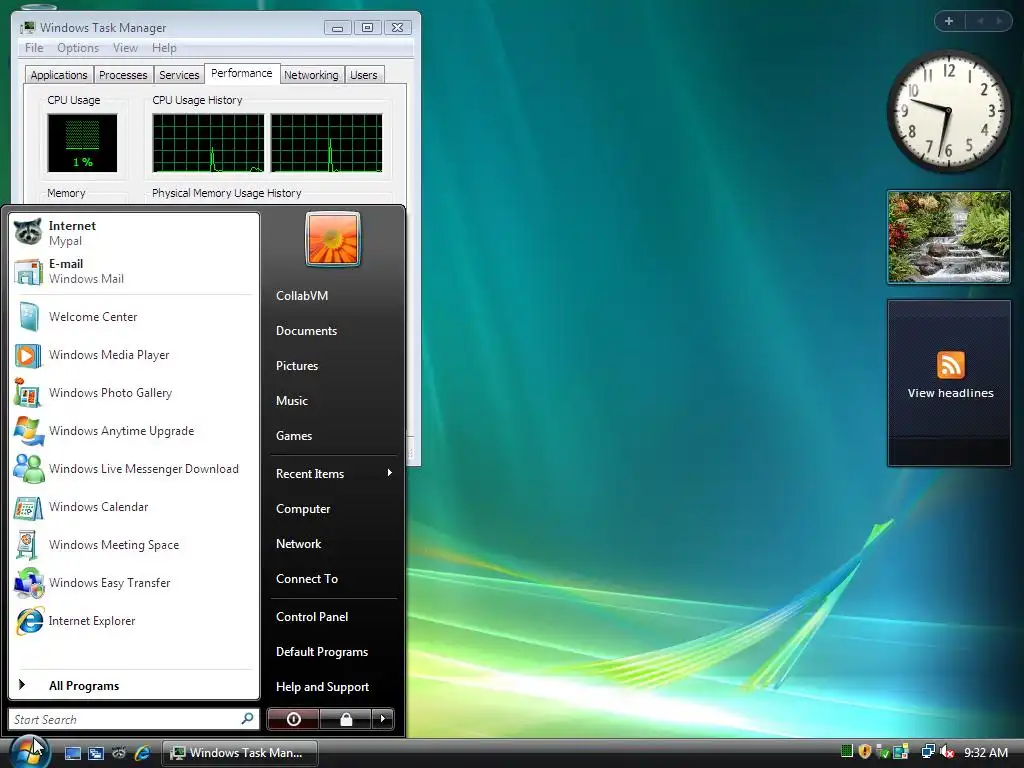Click View headlines in feed gadget

click(x=950, y=392)
